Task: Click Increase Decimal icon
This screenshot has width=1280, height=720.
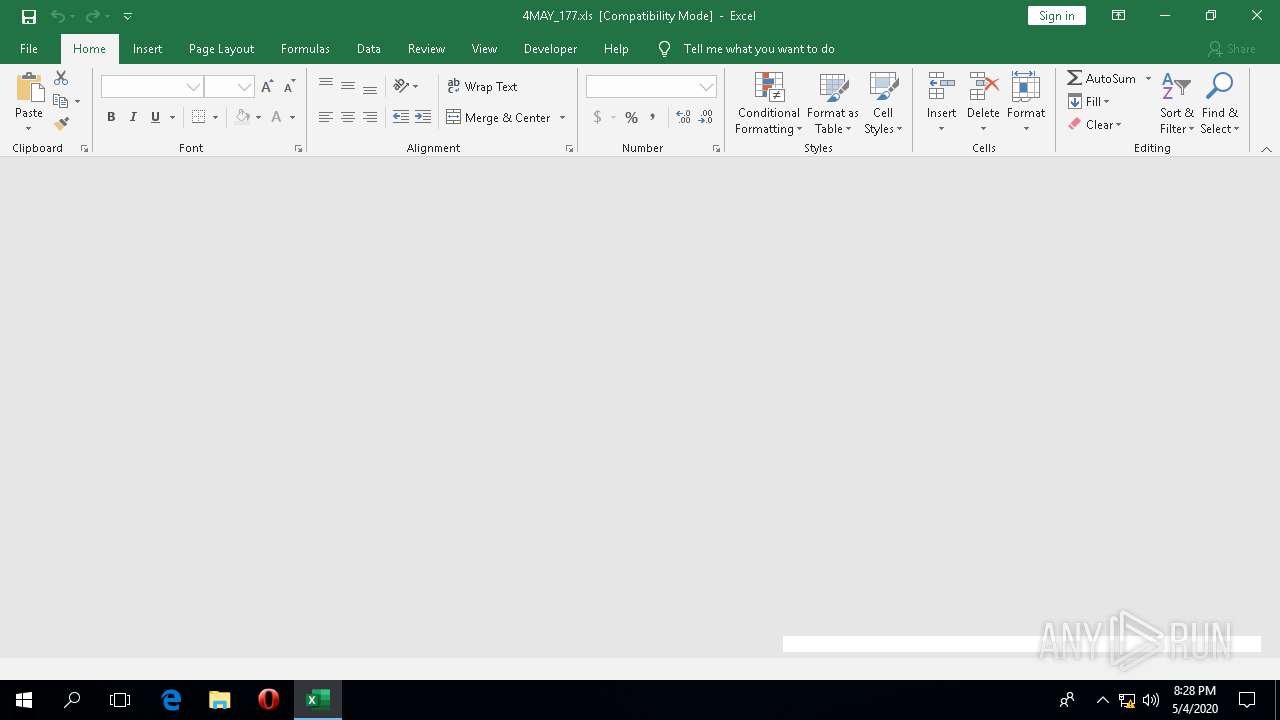Action: [x=683, y=117]
